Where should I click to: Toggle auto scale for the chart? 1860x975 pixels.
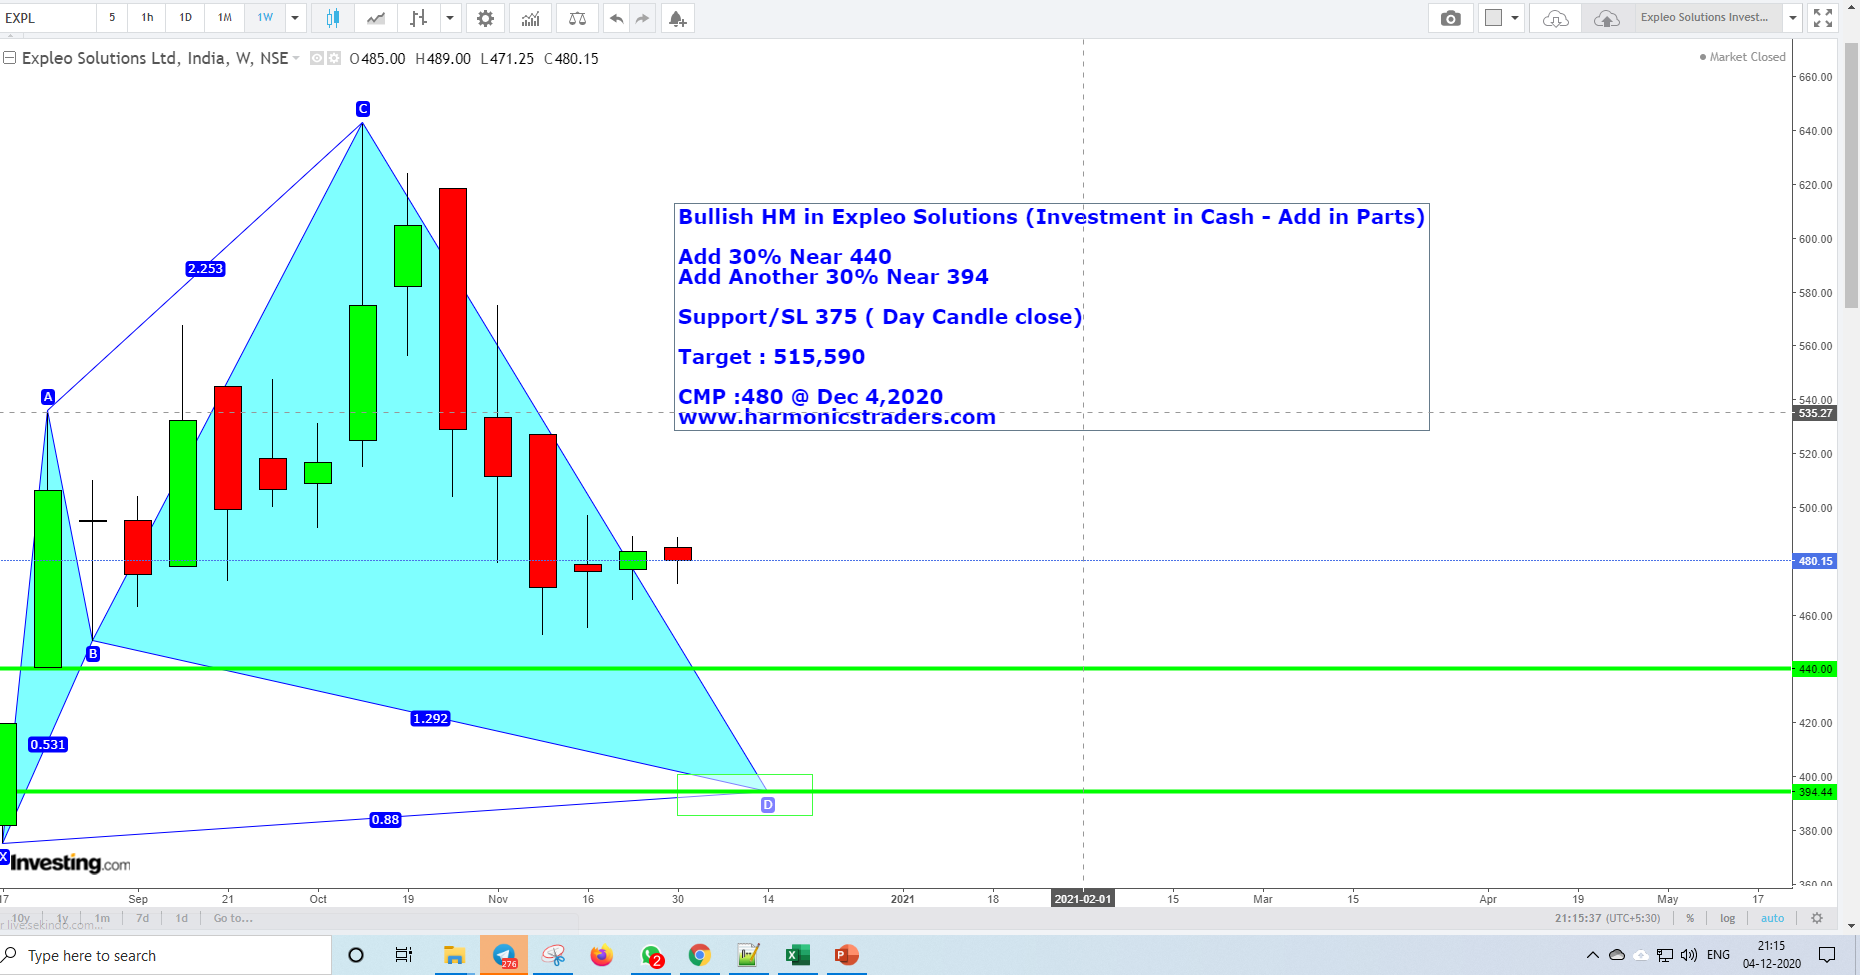pyautogui.click(x=1772, y=917)
